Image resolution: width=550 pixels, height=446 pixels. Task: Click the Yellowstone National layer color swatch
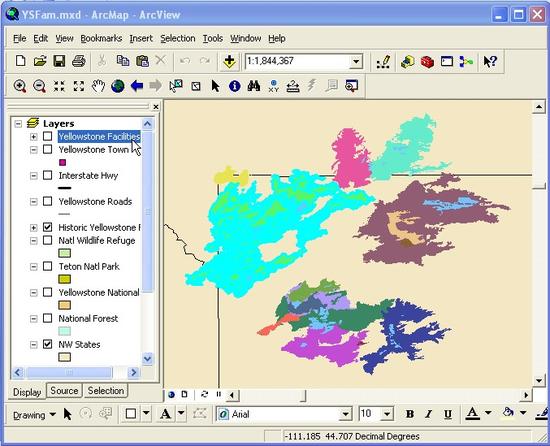[x=65, y=305]
